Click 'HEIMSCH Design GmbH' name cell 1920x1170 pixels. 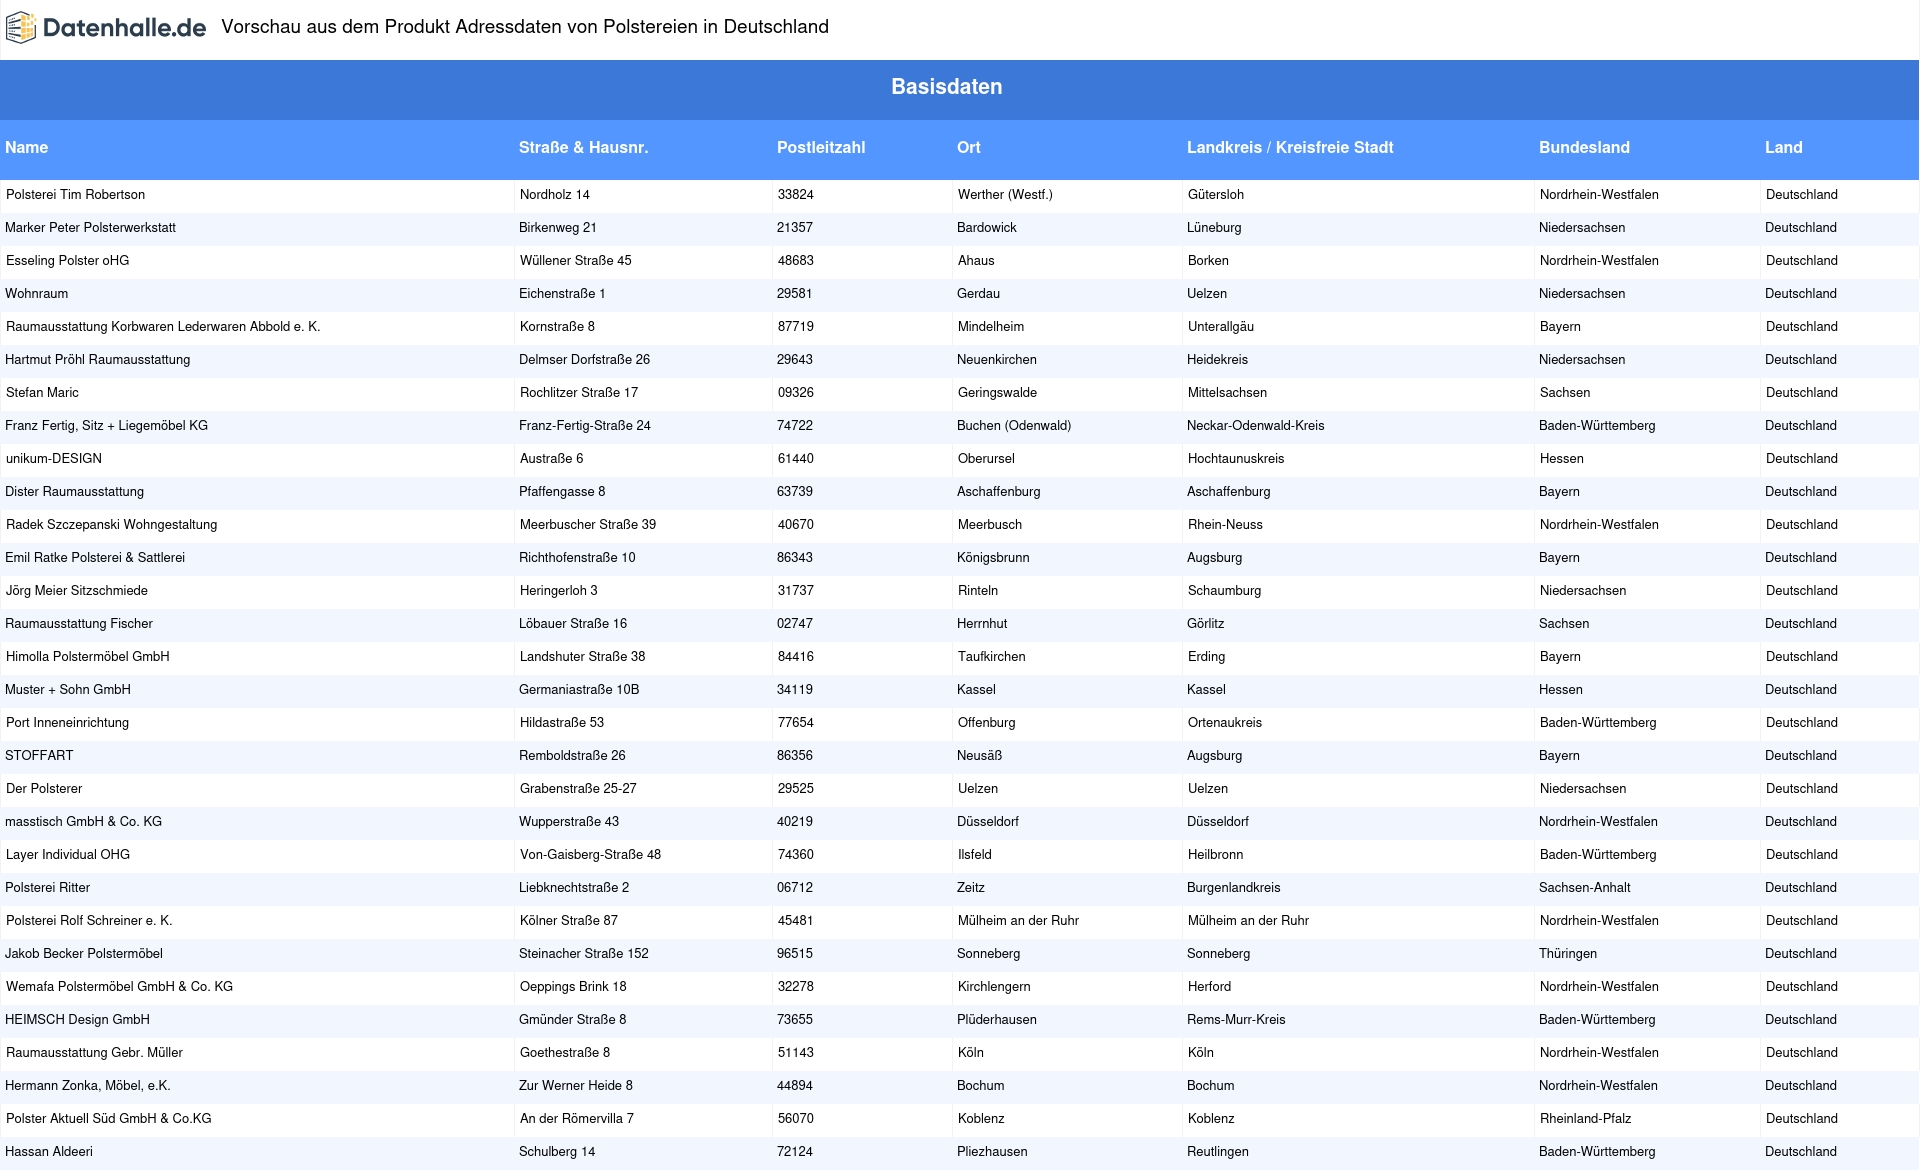coord(77,1020)
